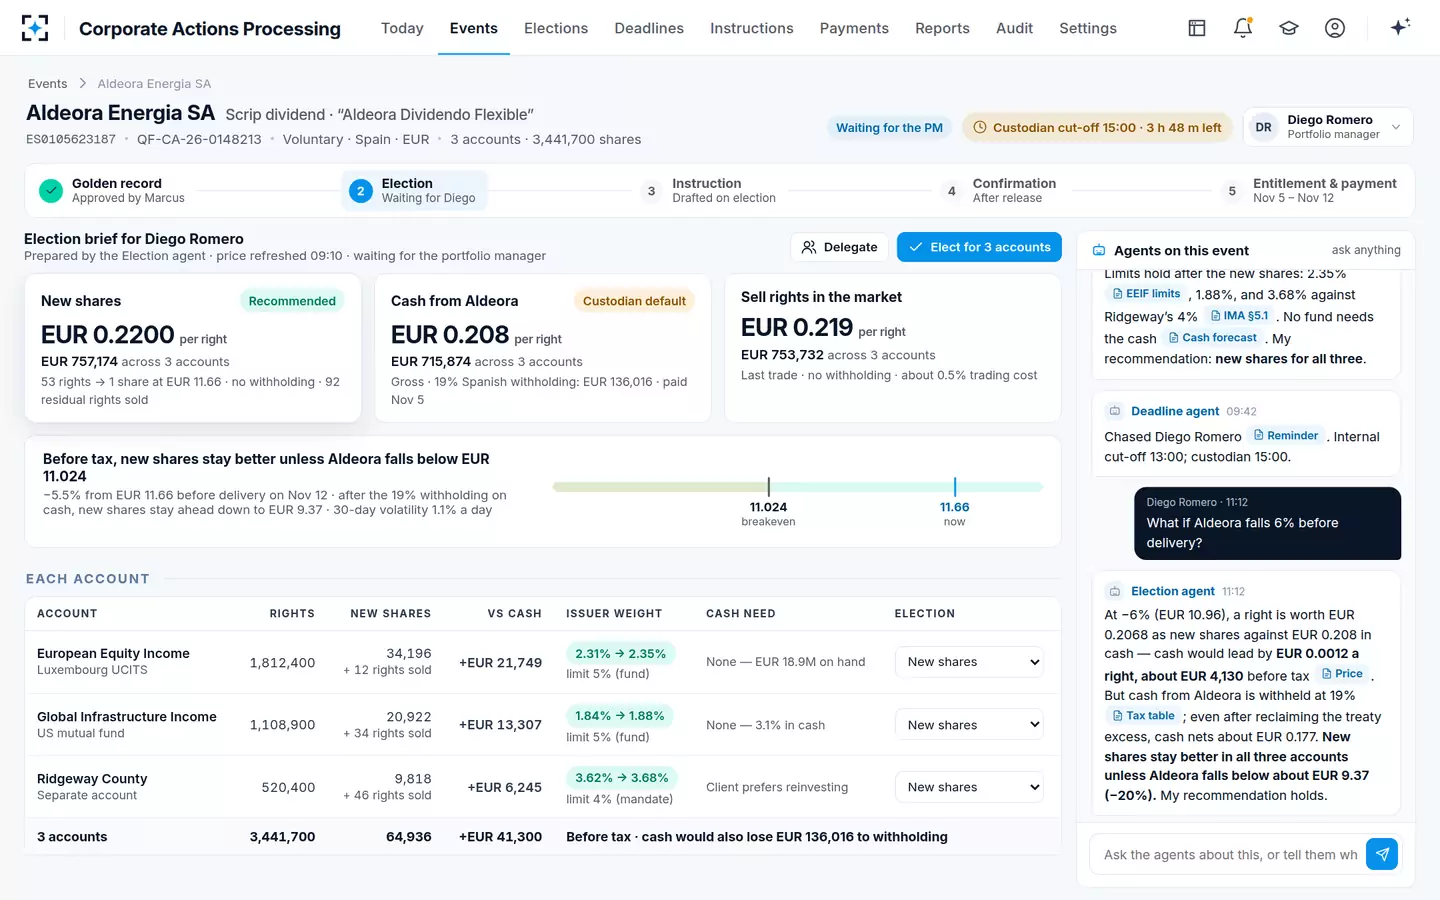This screenshot has height=900, width=1440.
Task: Click the Deadline agent bot icon
Action: coord(1114,411)
